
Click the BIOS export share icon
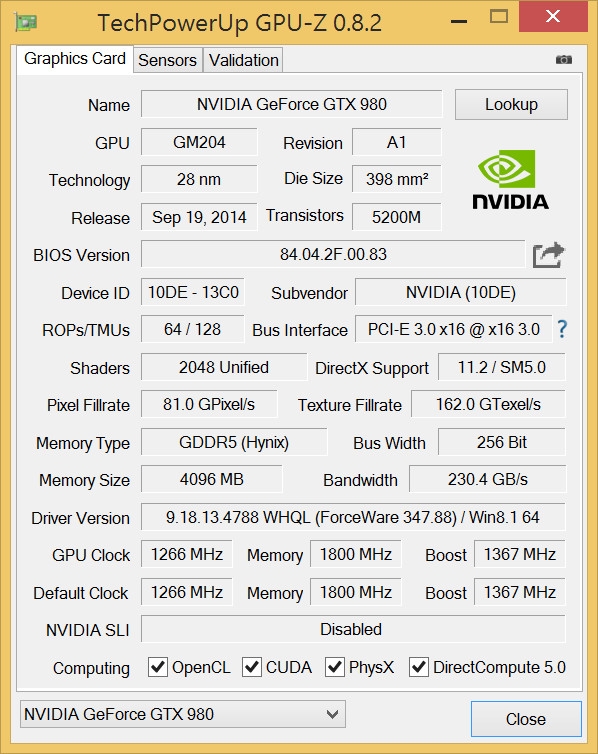tap(549, 255)
